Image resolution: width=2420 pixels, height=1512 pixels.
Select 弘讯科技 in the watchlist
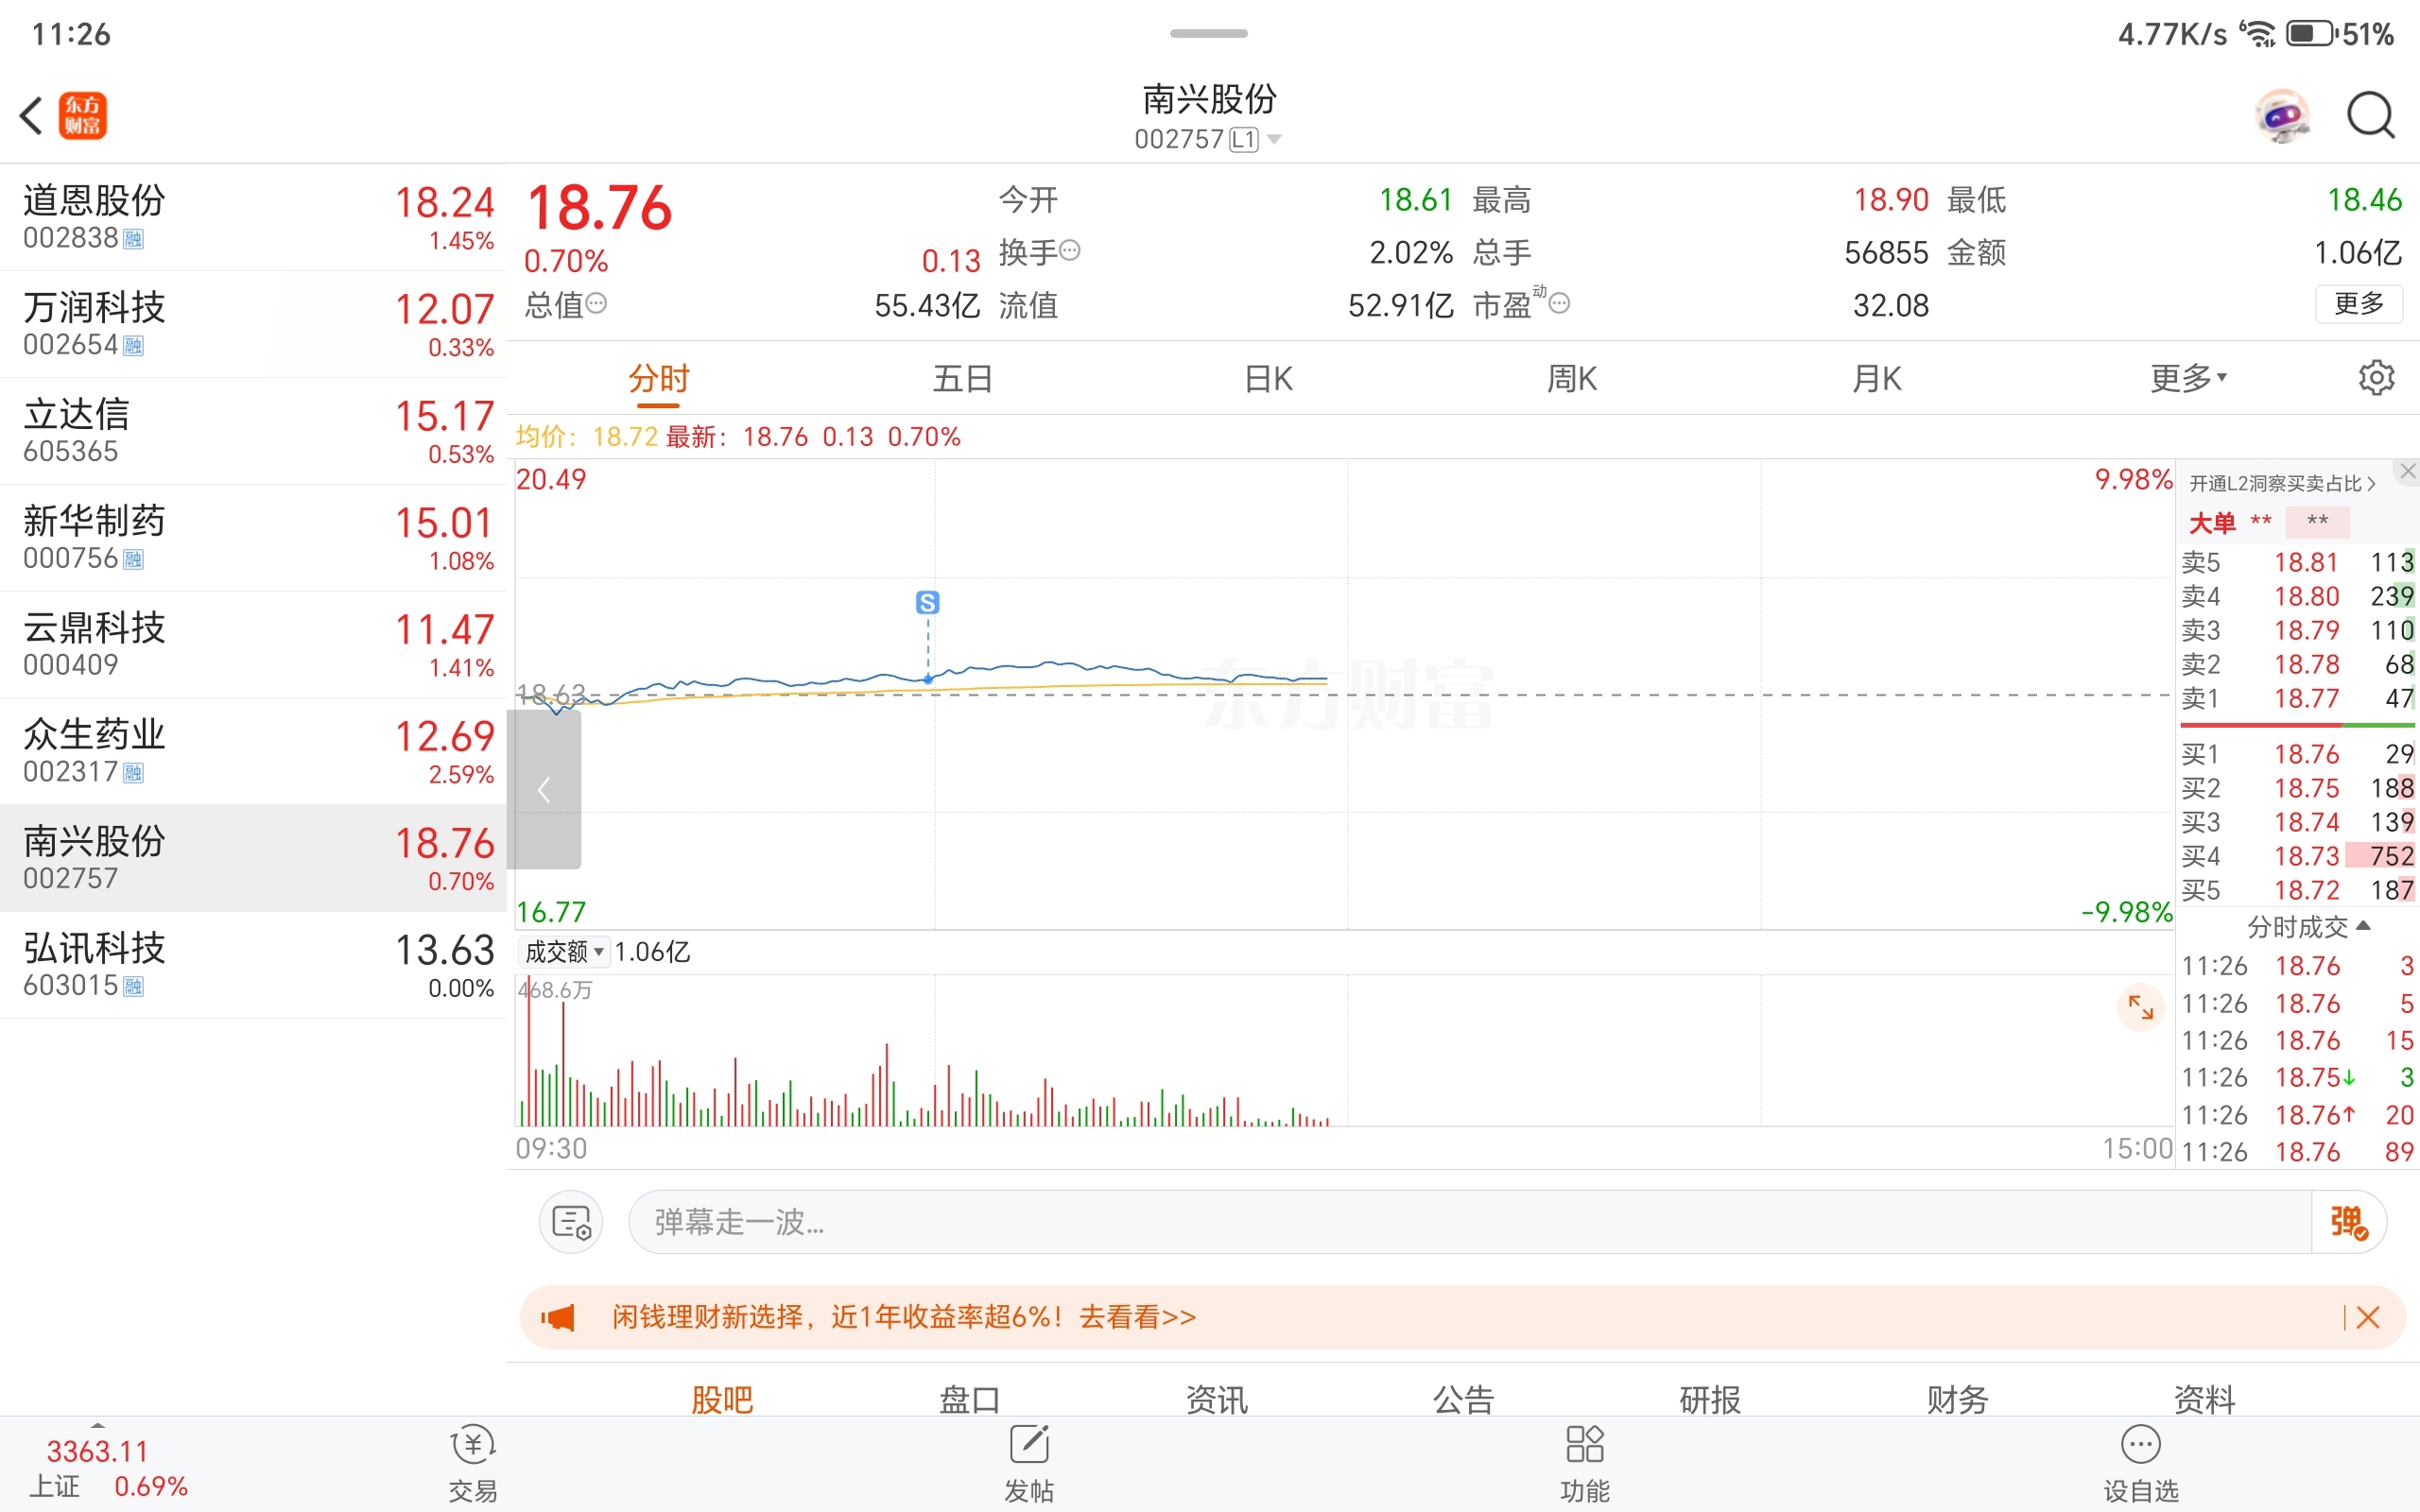(x=253, y=966)
